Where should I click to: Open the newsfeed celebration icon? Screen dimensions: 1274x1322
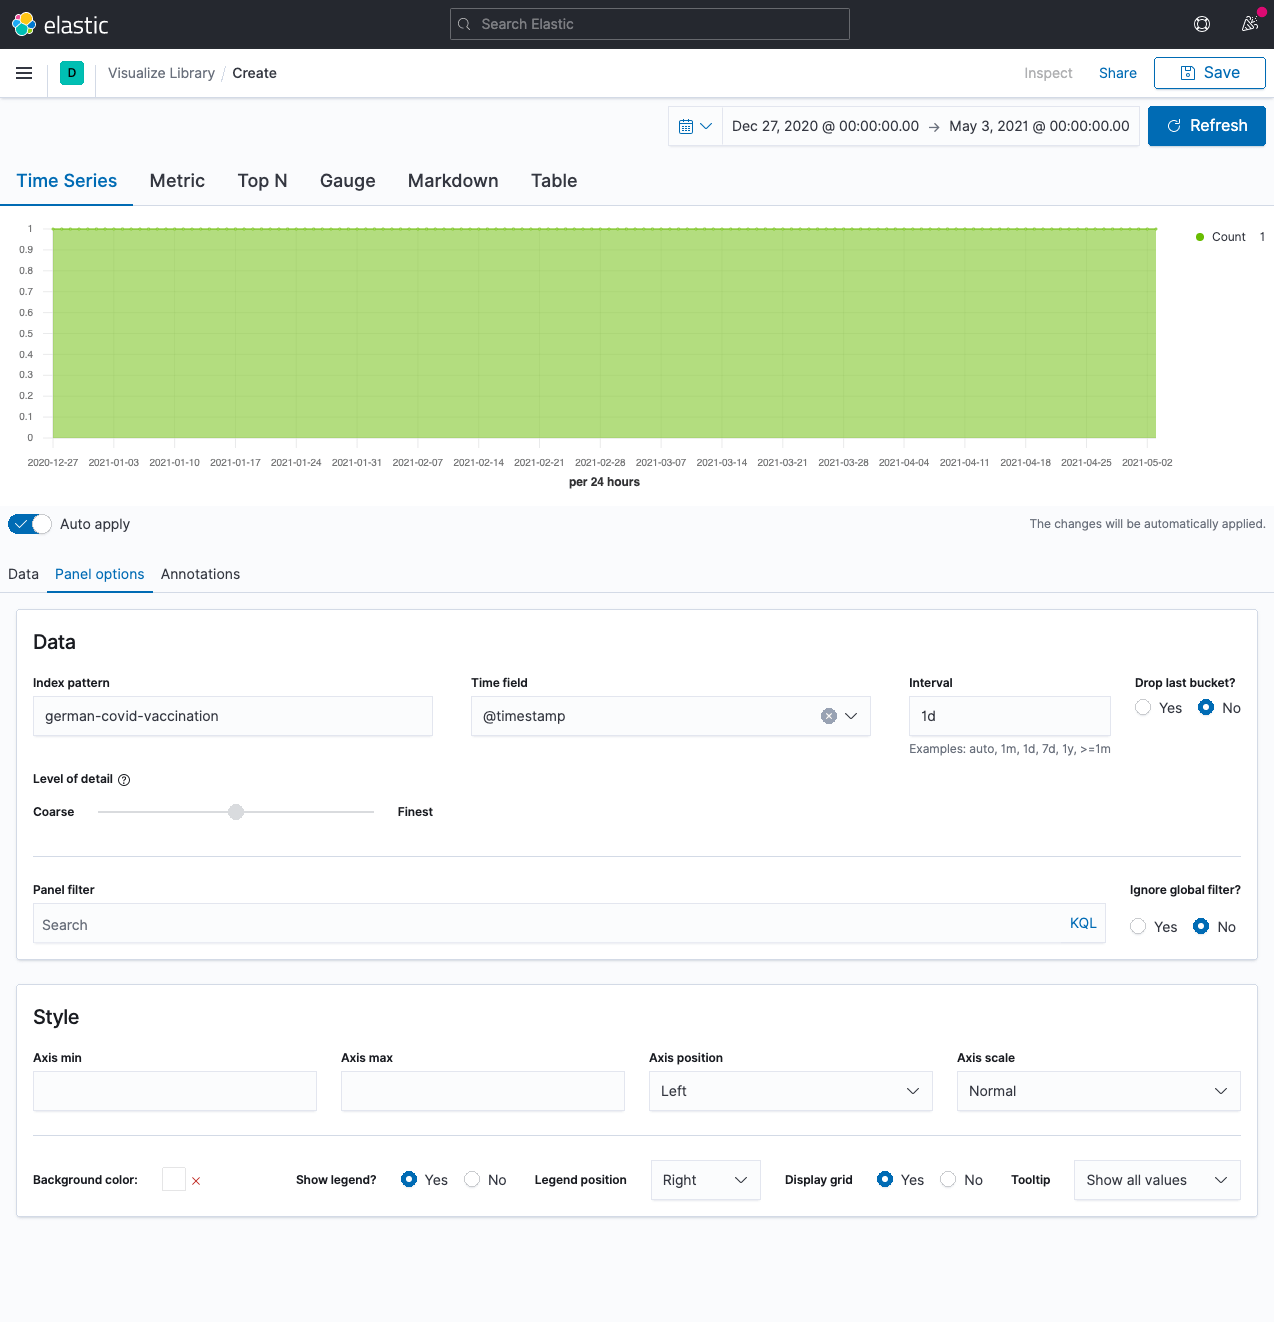pyautogui.click(x=1250, y=24)
